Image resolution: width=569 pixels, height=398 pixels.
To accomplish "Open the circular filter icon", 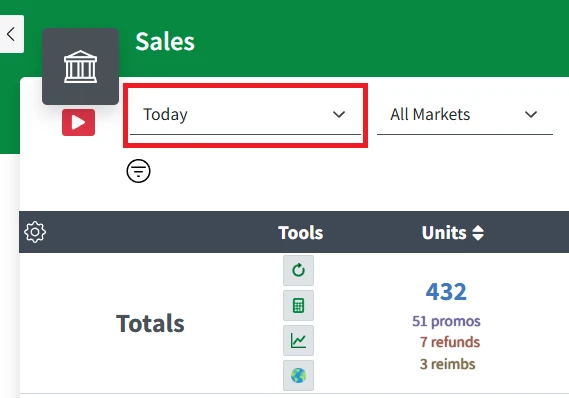I will (x=138, y=171).
